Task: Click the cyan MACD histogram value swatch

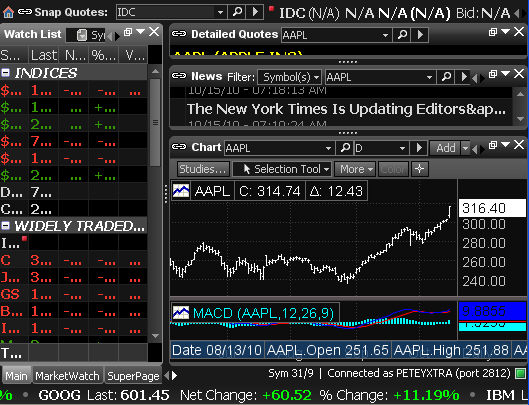Action: click(492, 326)
